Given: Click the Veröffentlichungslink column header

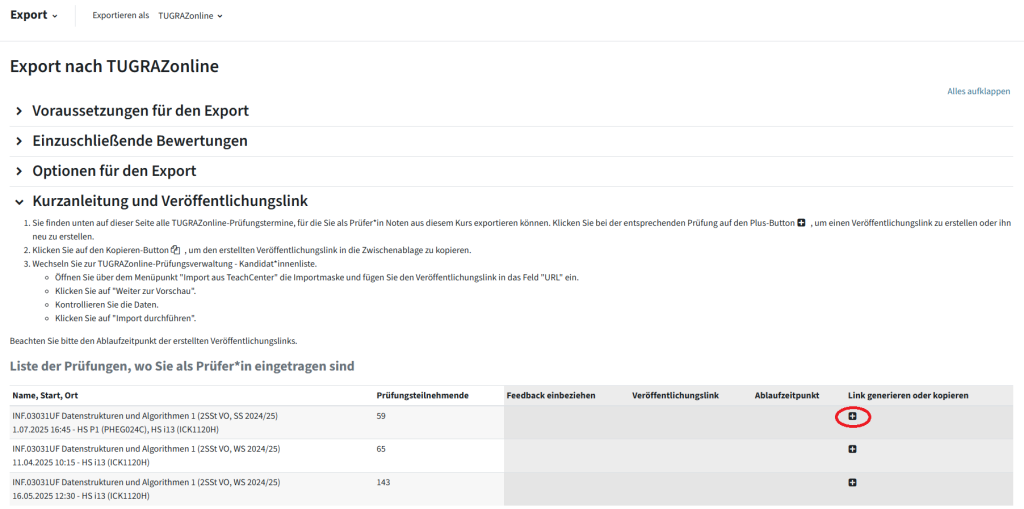Looking at the screenshot, I should point(675,396).
